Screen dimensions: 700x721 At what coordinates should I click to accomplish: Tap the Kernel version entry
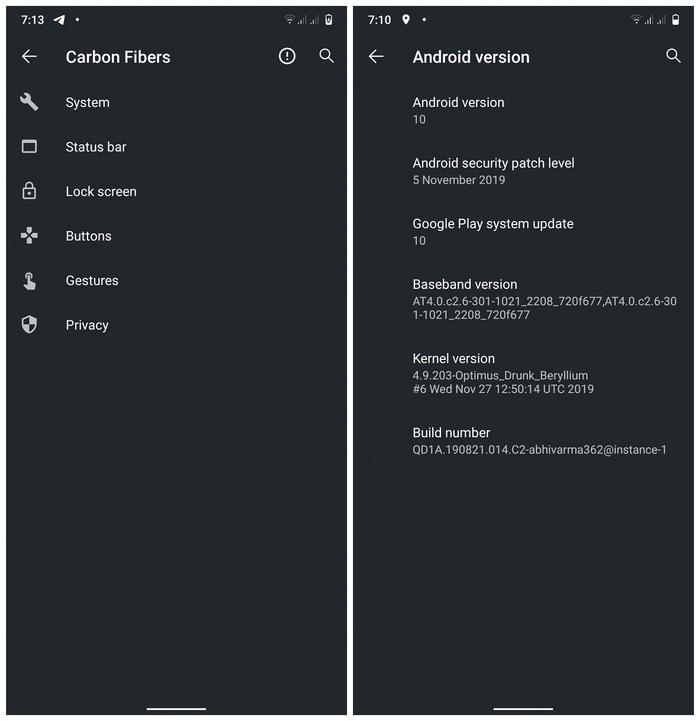coord(523,373)
